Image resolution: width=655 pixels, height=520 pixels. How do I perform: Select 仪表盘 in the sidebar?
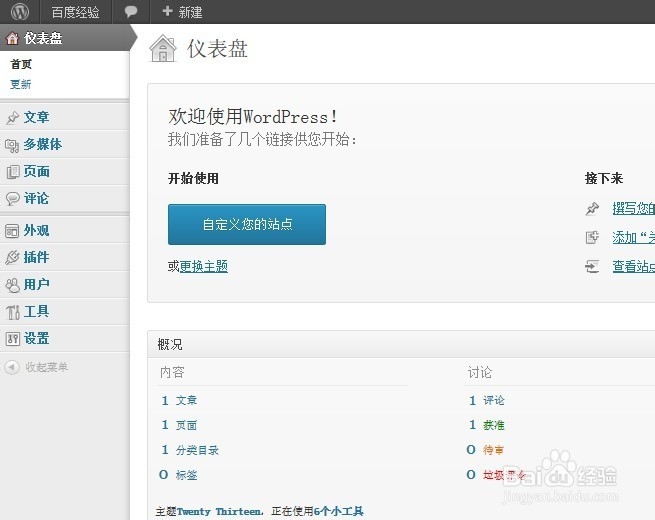pos(43,38)
